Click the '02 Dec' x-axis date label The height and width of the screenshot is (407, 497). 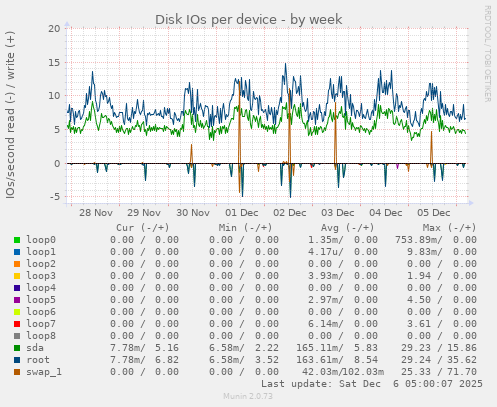pyautogui.click(x=290, y=213)
